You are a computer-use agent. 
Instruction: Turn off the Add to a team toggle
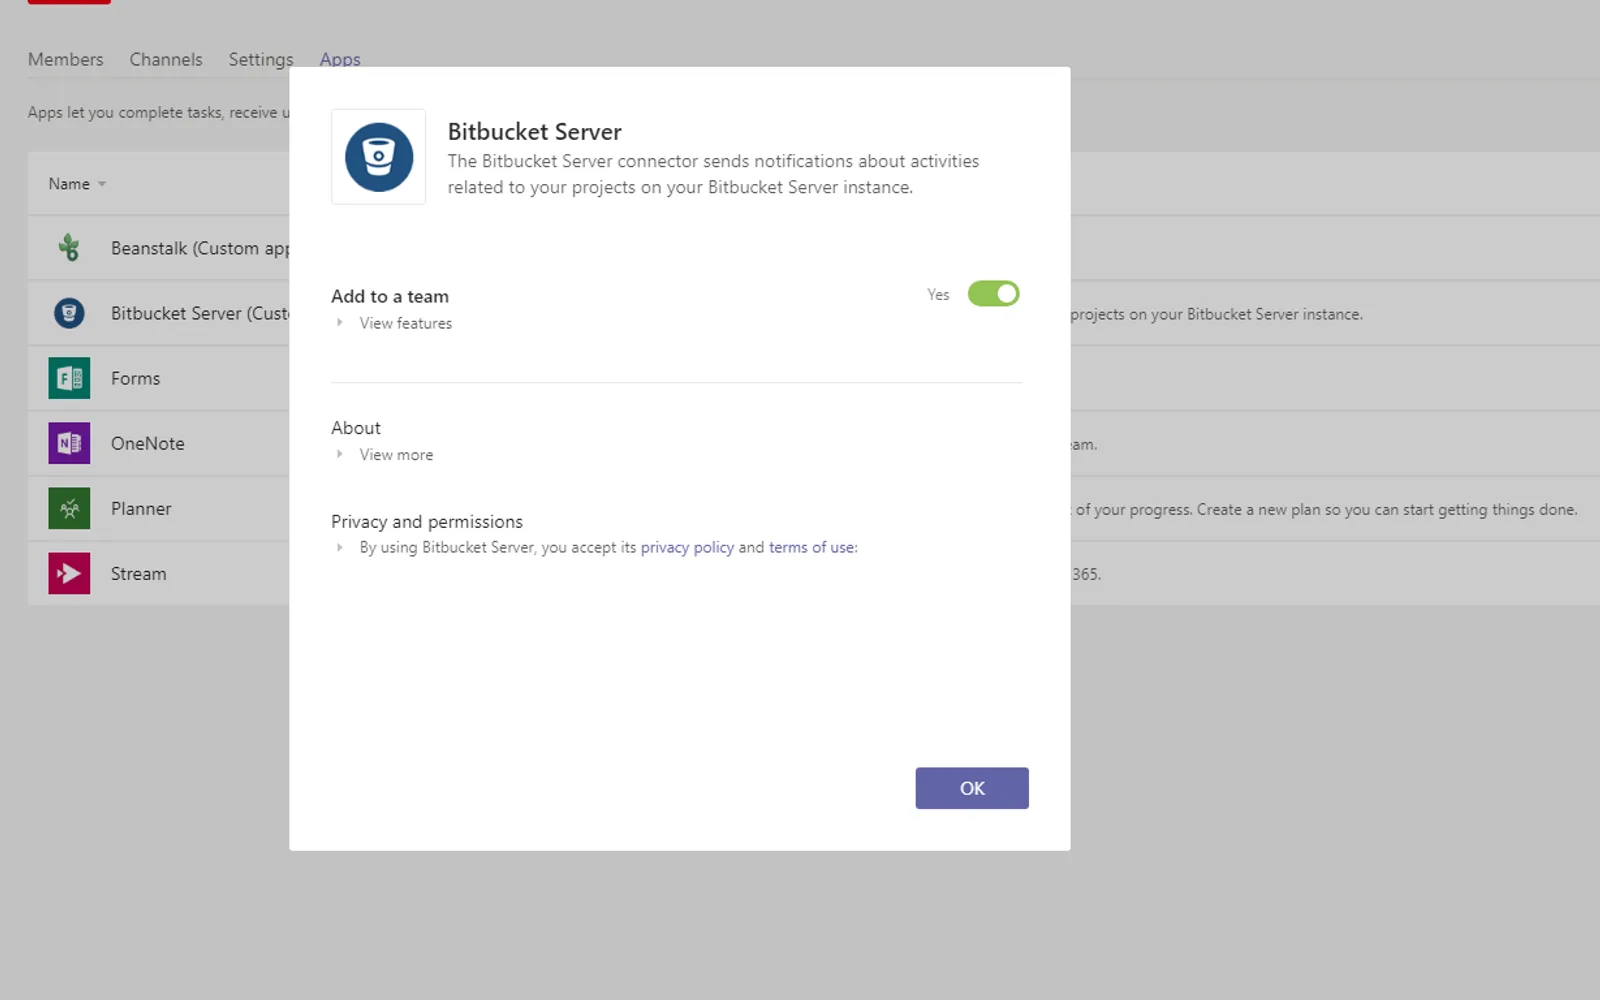click(993, 294)
